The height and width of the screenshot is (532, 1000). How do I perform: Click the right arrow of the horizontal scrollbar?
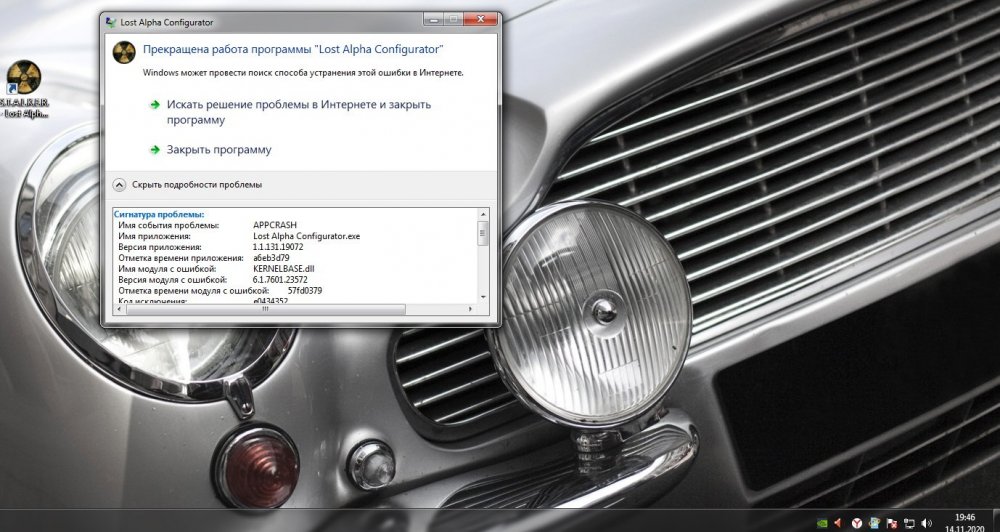[x=471, y=309]
